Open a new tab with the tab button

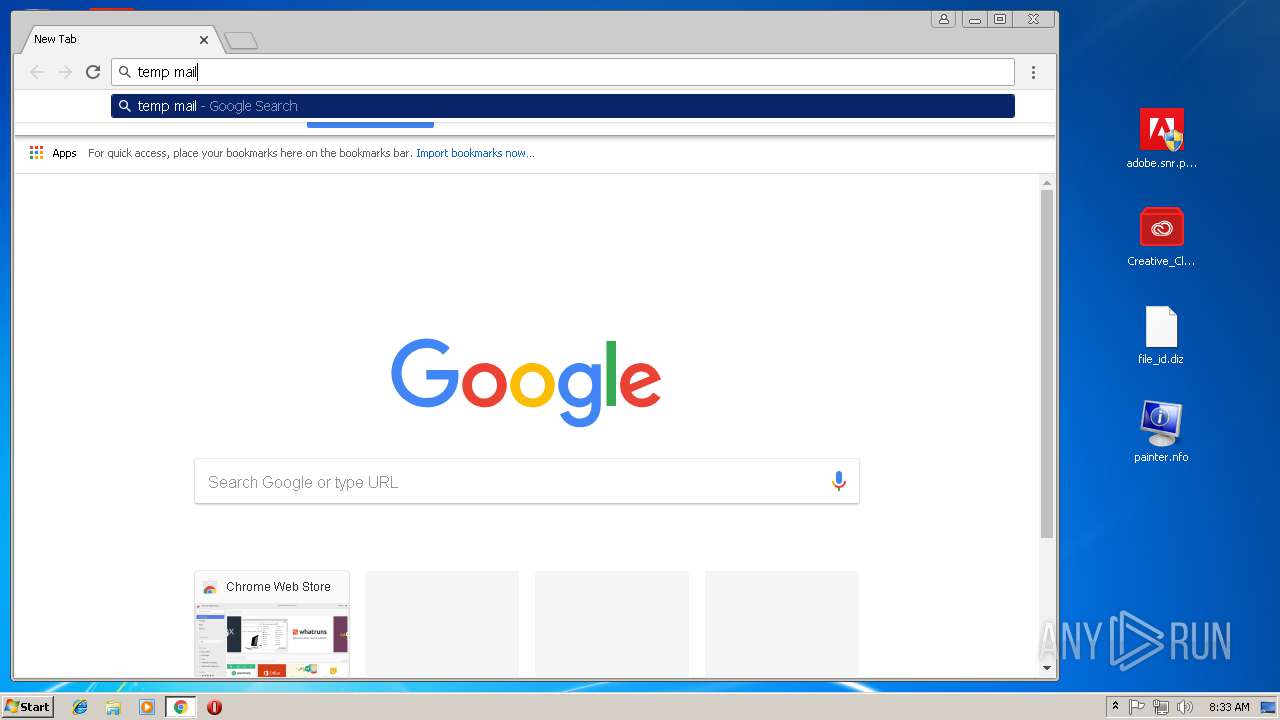click(241, 41)
